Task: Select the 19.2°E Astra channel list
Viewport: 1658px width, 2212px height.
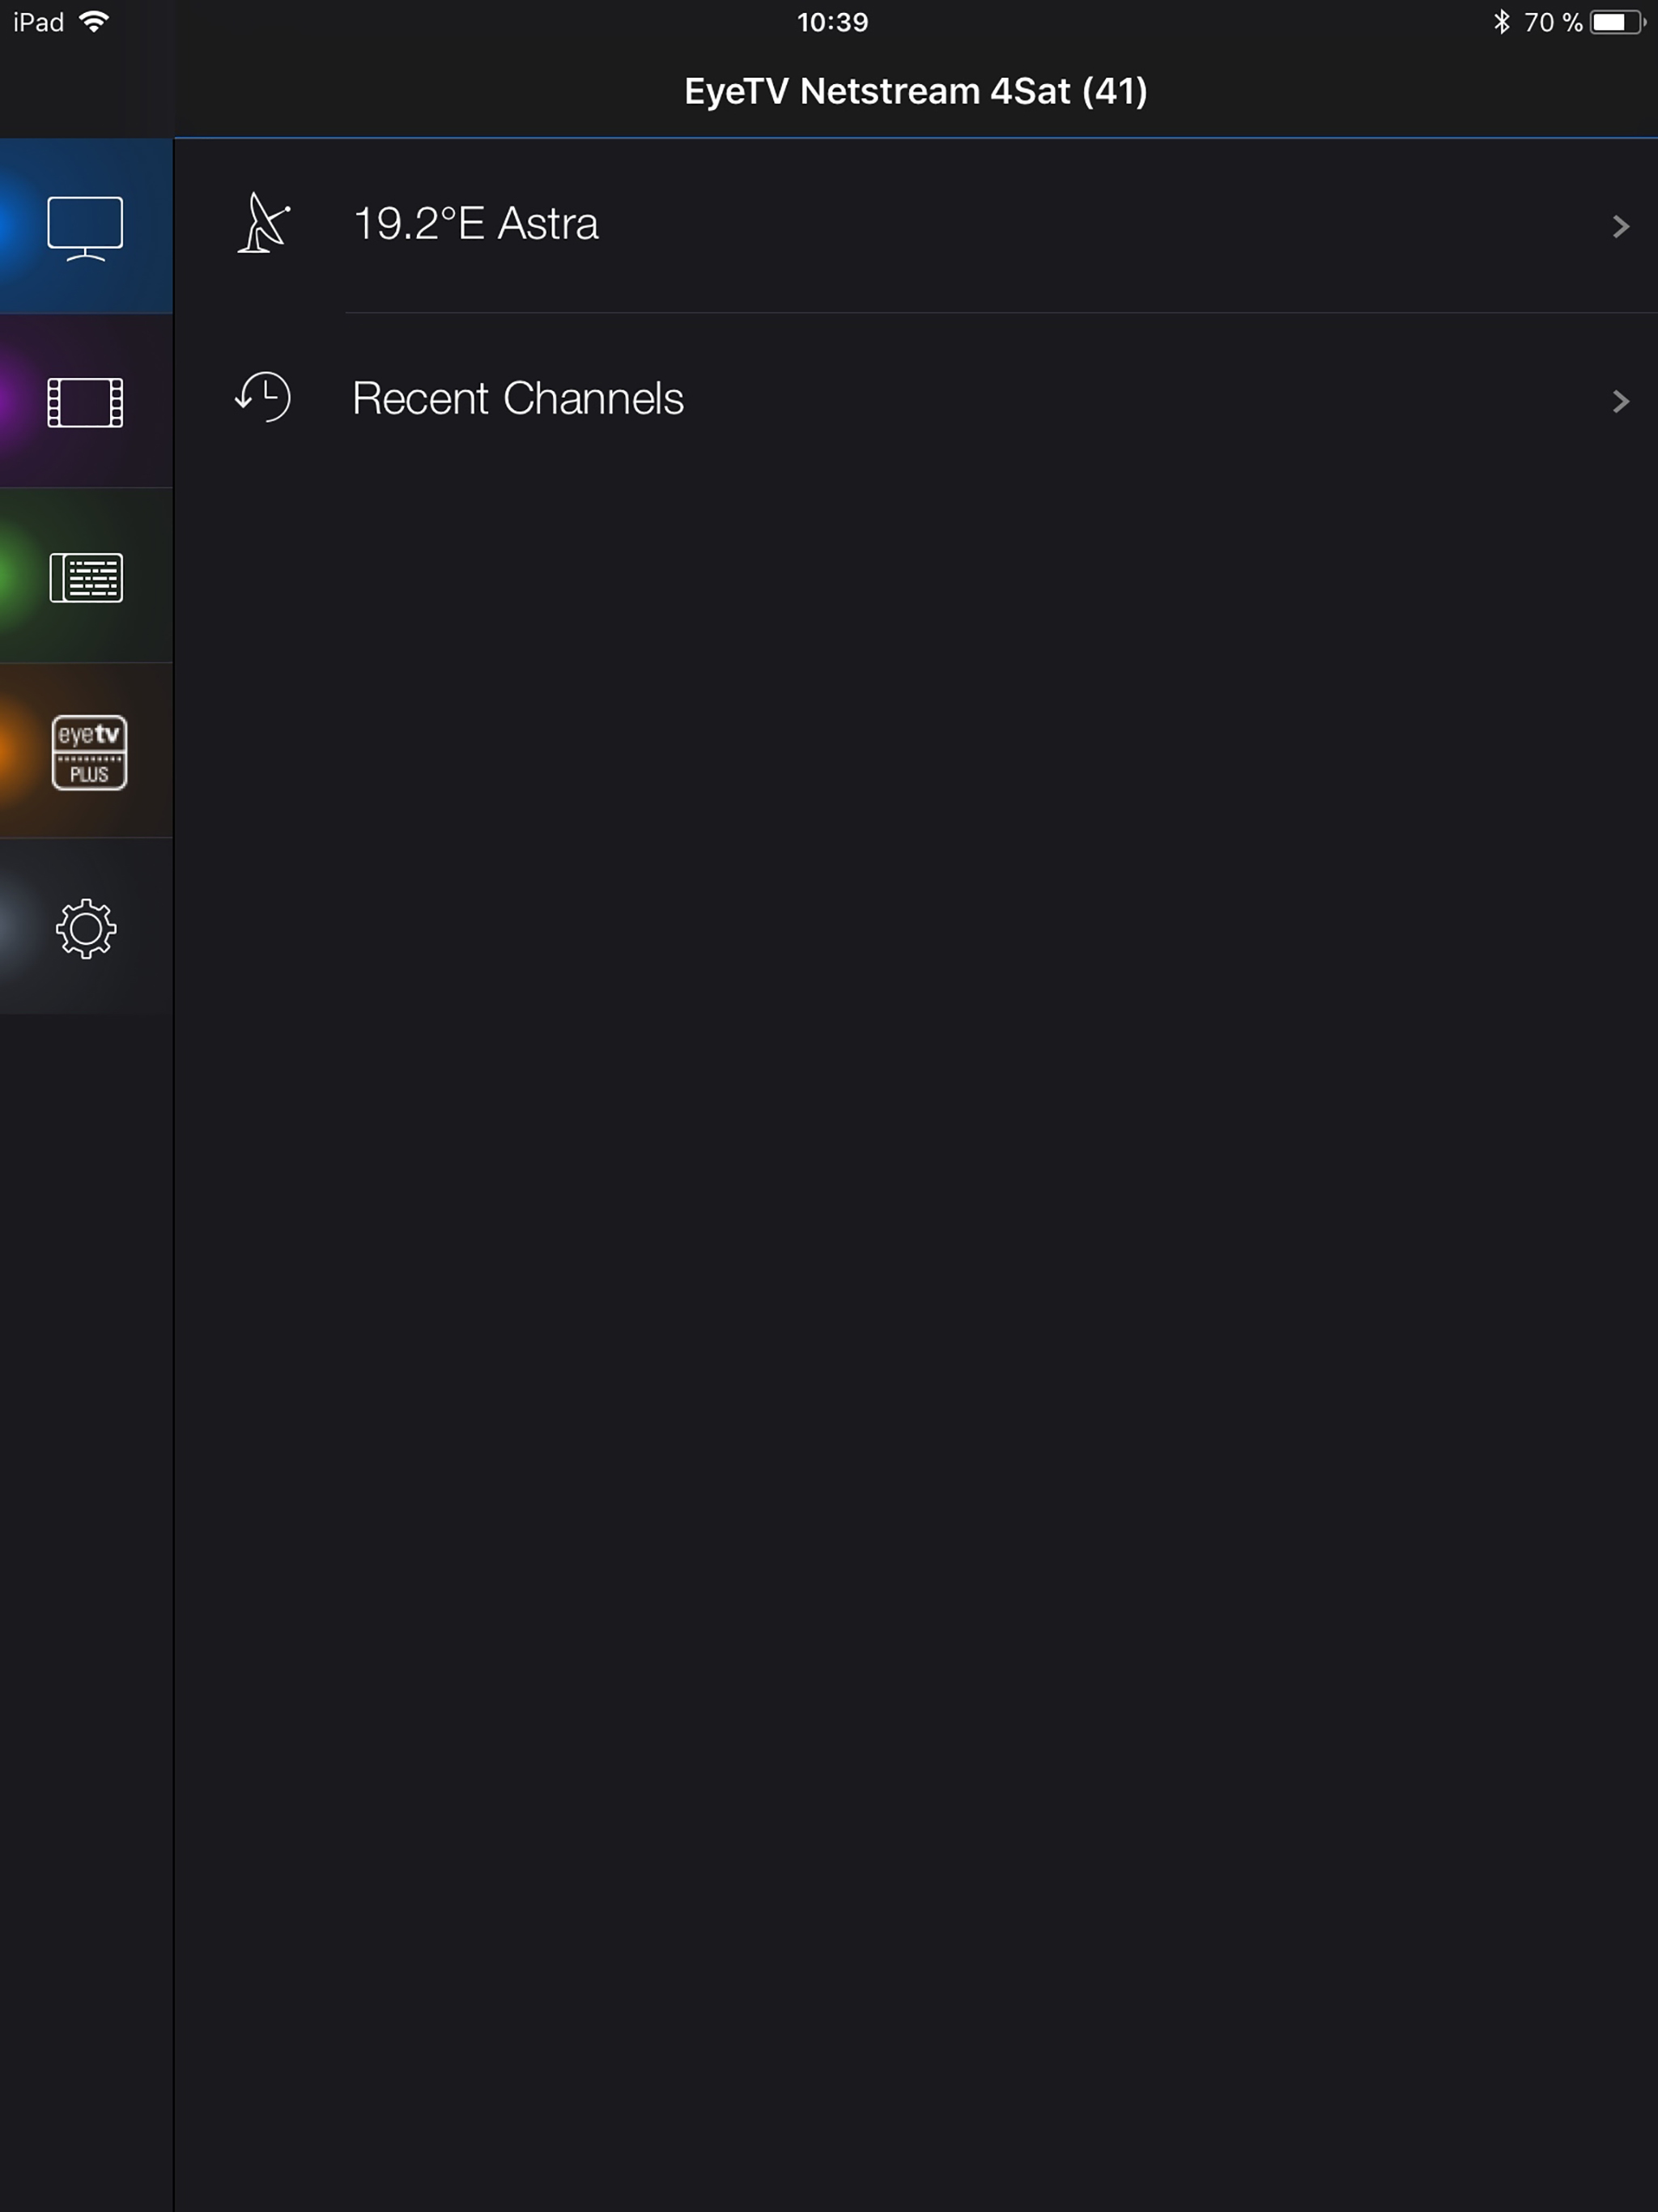Action: click(916, 225)
